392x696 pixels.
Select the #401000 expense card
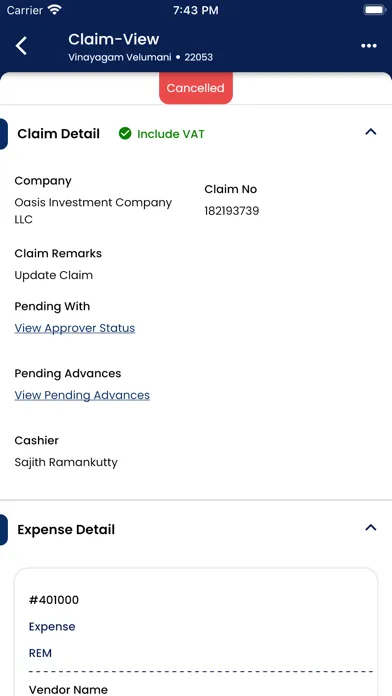click(x=196, y=632)
